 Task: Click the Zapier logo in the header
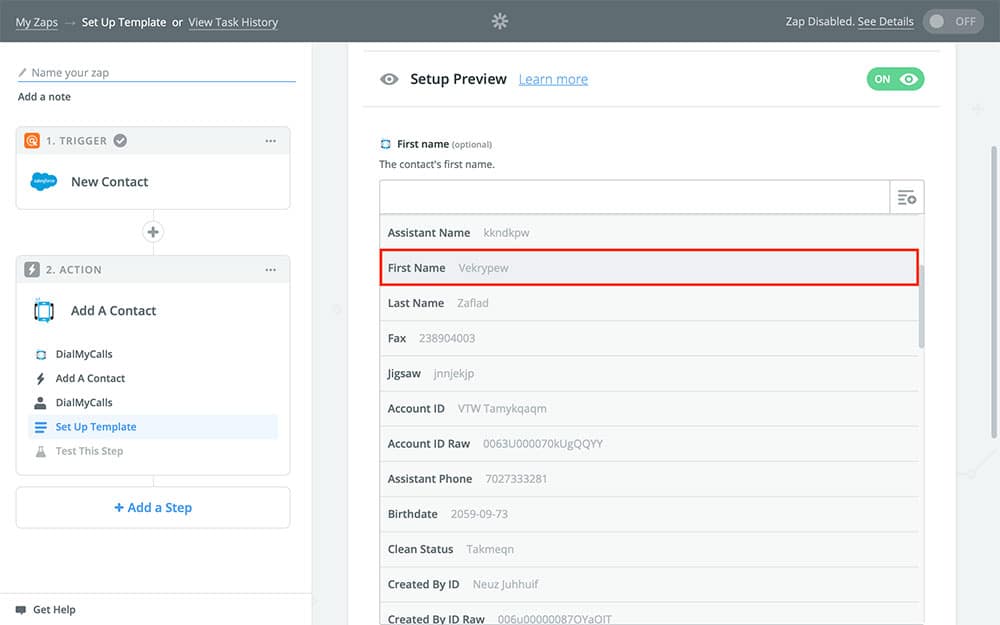500,21
